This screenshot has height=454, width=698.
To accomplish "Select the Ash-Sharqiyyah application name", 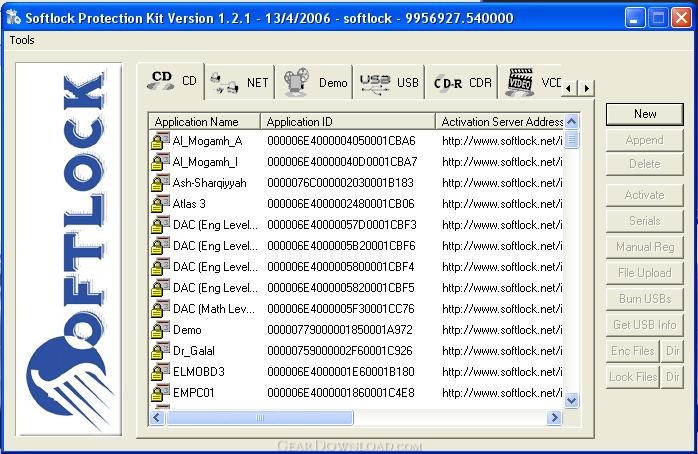I will (209, 183).
